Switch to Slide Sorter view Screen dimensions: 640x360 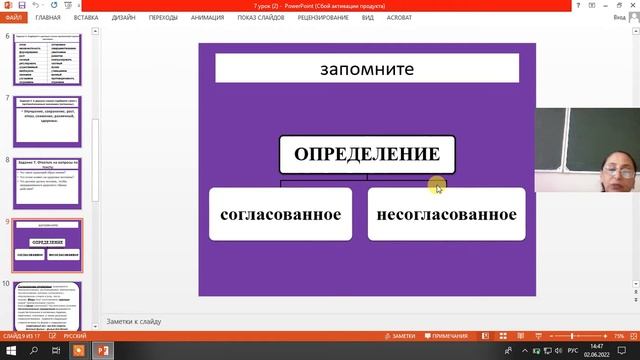(x=503, y=336)
